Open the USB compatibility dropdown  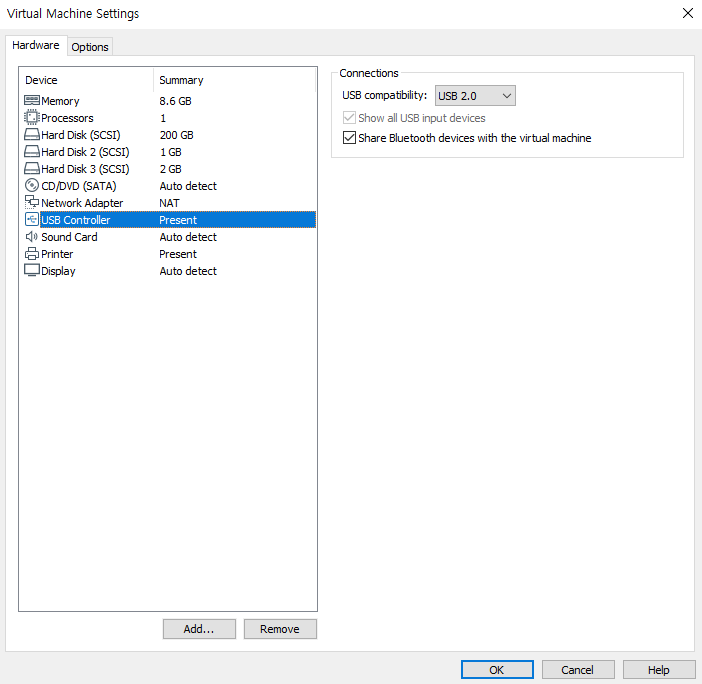(x=475, y=96)
